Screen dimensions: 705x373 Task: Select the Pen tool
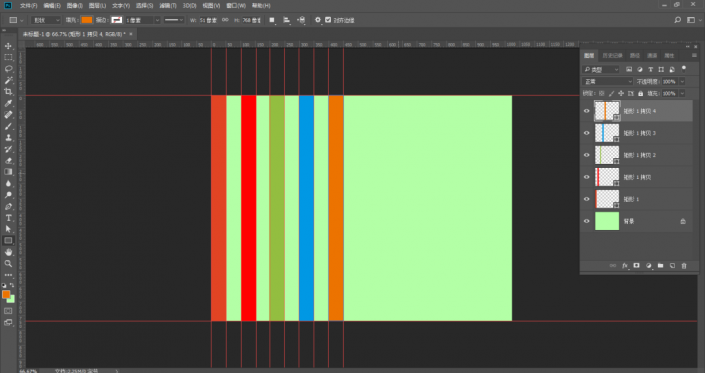point(8,206)
